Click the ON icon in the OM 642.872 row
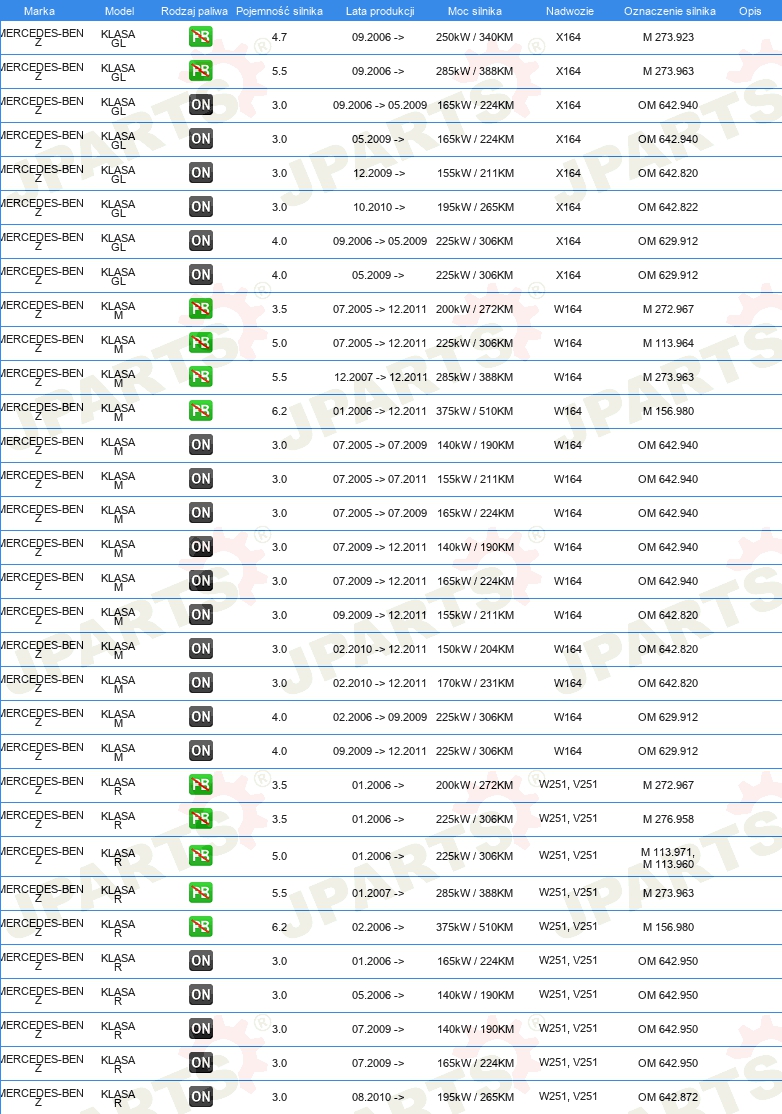 click(201, 1096)
